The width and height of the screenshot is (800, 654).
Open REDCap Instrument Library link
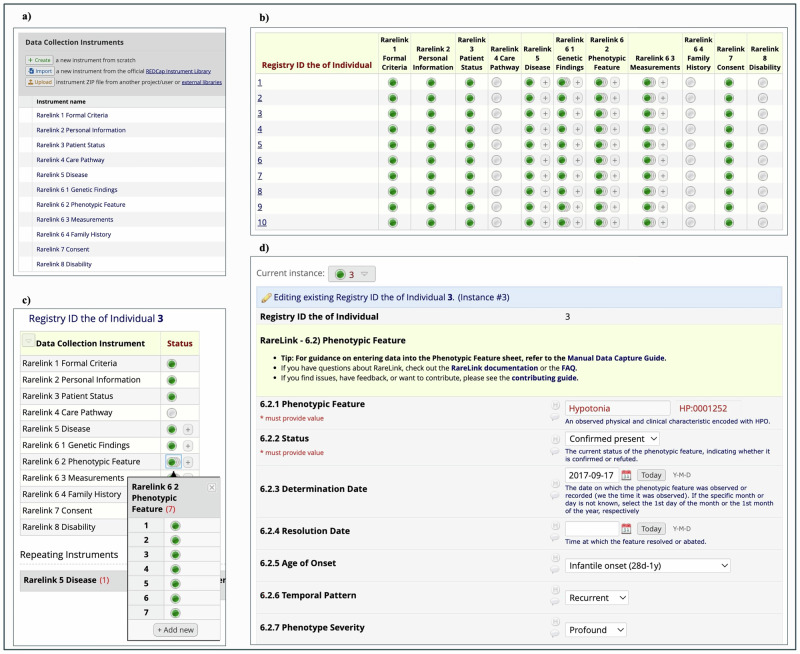pyautogui.click(x=178, y=71)
